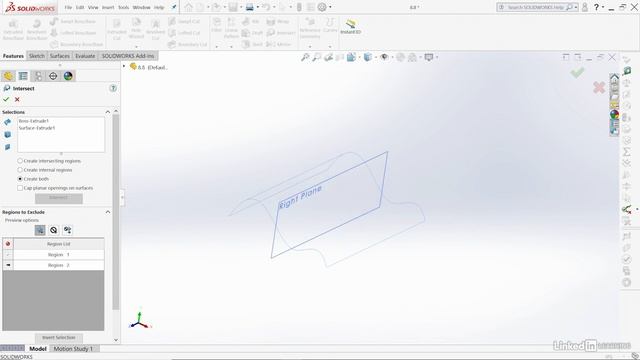Select Show included regions preview option
640x360 pixels.
40,230
